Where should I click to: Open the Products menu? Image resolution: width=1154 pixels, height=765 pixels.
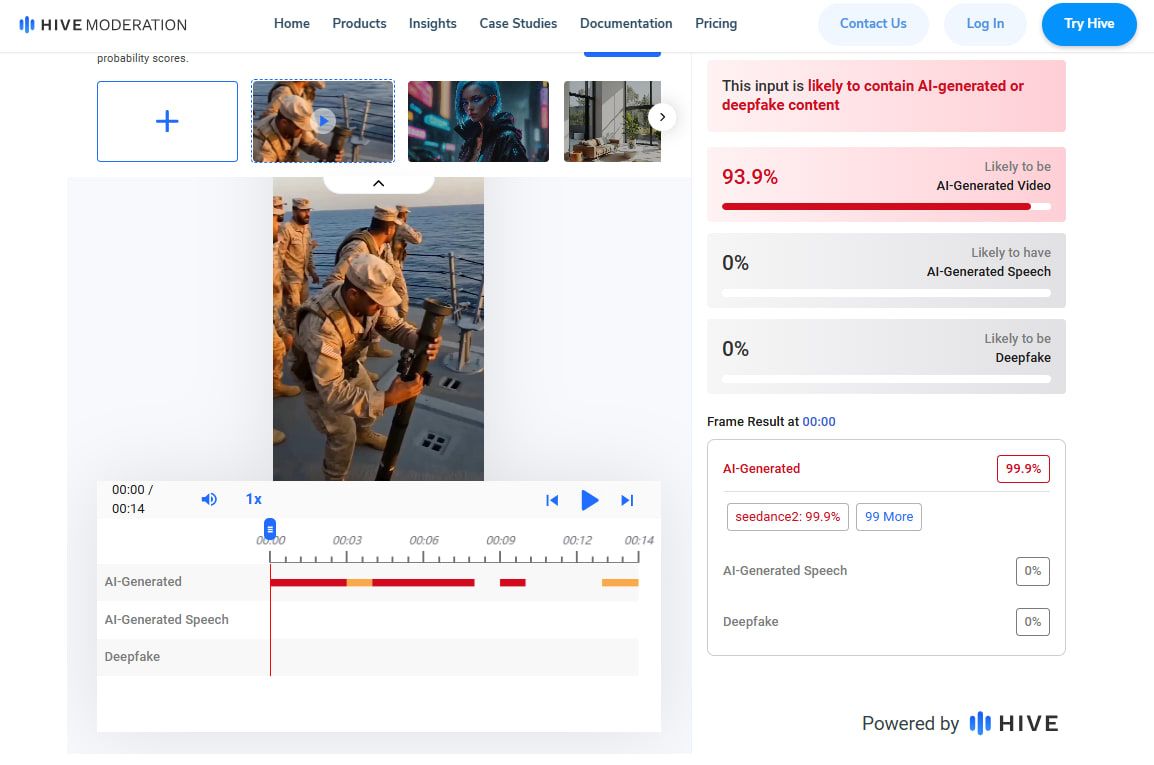[x=359, y=24]
